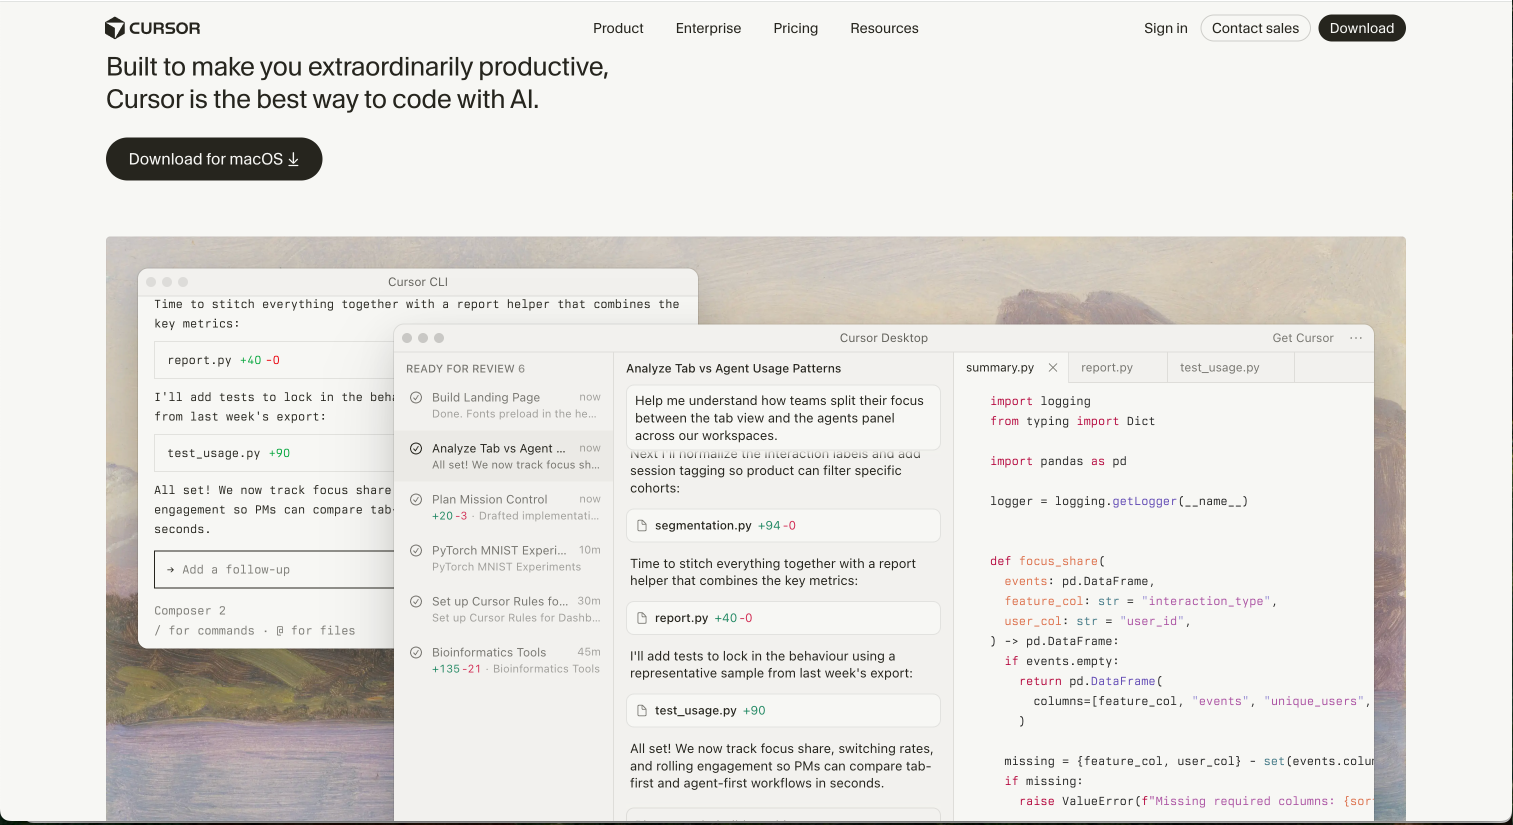Open the test_usage.py +90 block in Cursor CLI

tap(275, 453)
